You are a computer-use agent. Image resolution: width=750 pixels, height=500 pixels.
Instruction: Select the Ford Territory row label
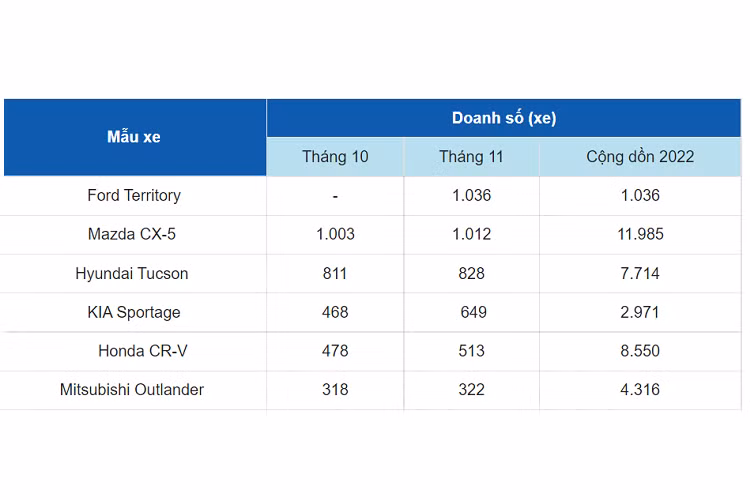tap(134, 195)
